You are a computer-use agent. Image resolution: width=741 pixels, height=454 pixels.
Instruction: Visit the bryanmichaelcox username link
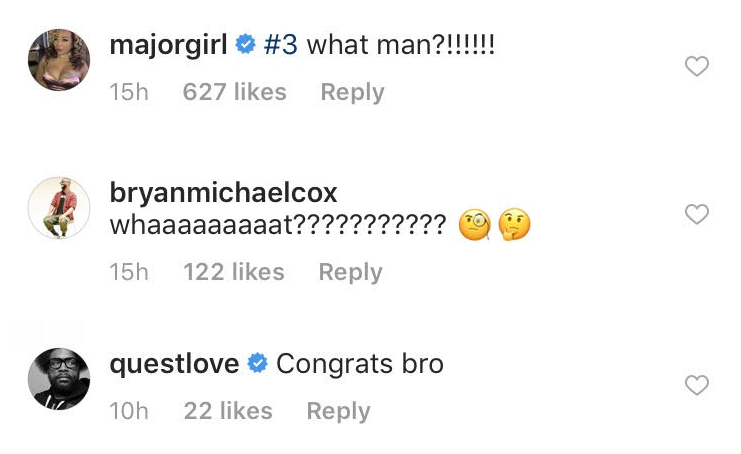(223, 192)
